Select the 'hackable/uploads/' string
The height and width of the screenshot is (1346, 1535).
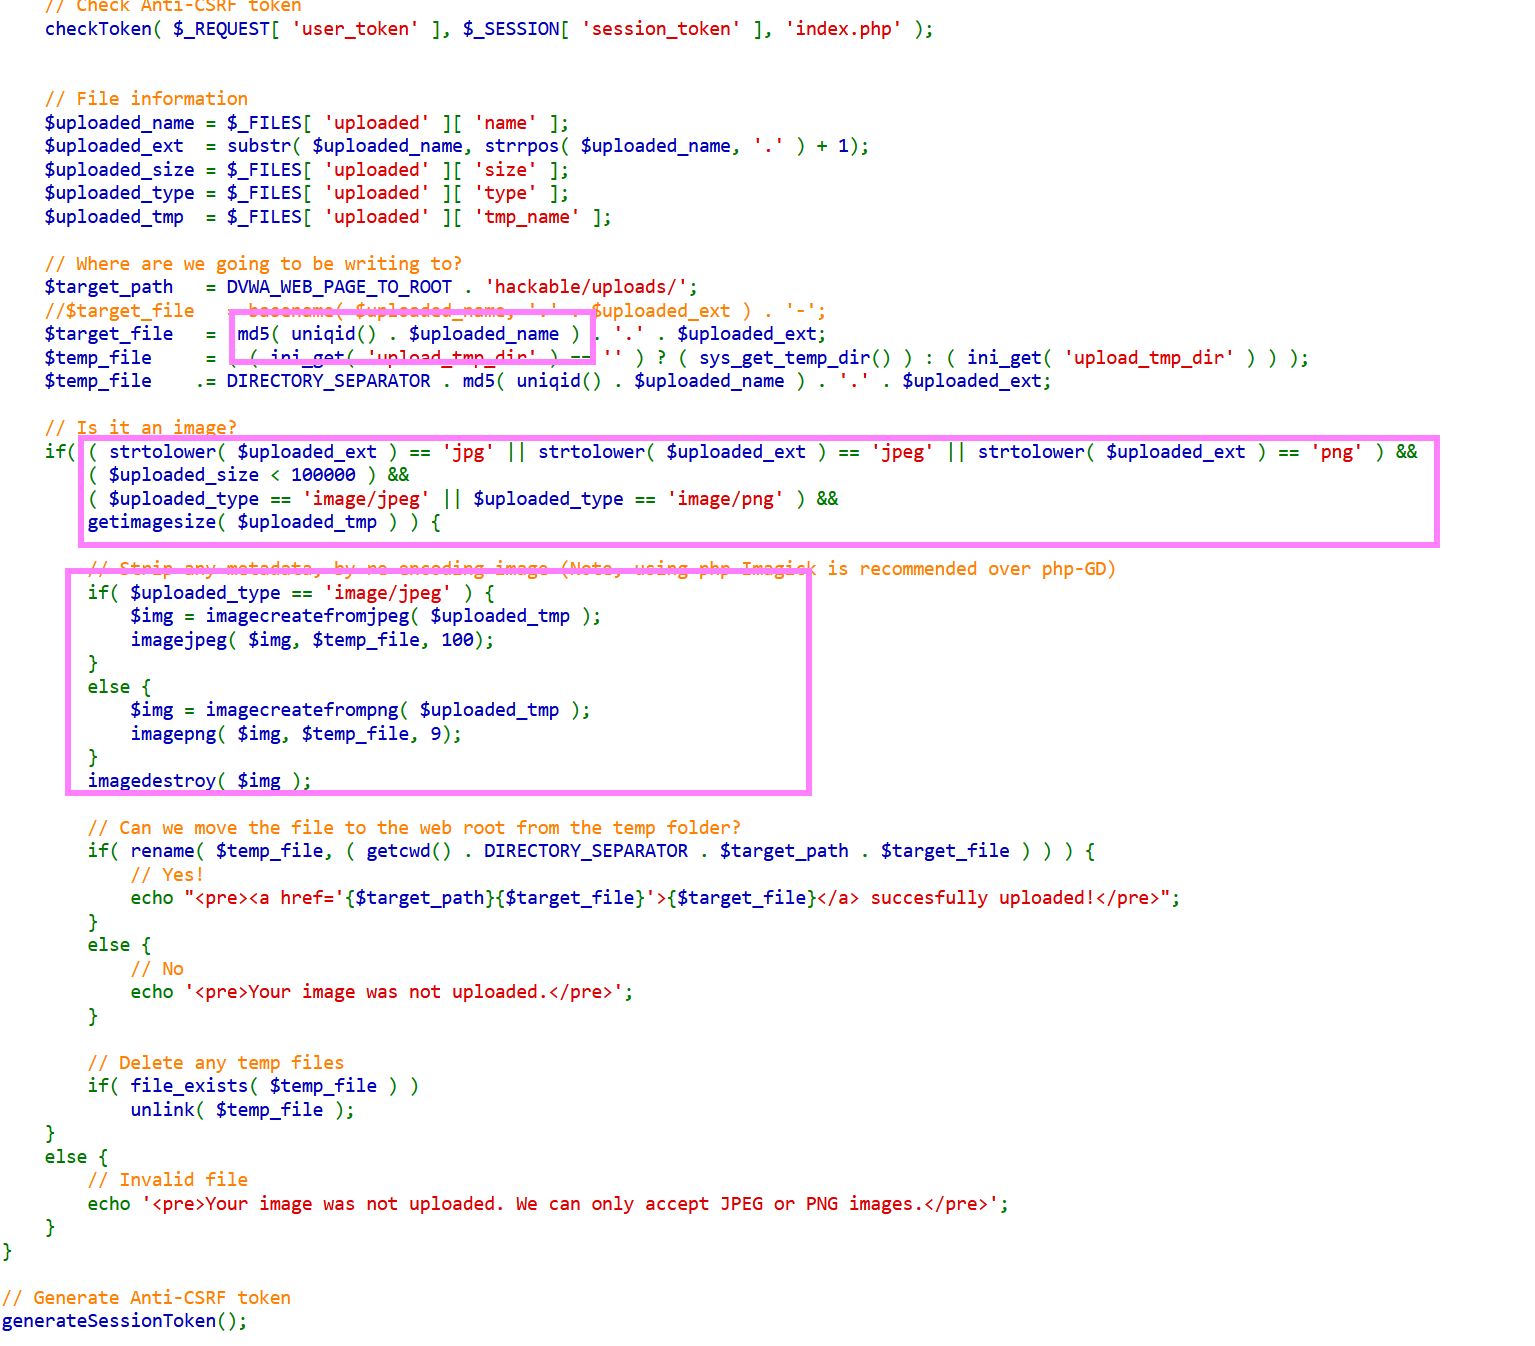(586, 287)
